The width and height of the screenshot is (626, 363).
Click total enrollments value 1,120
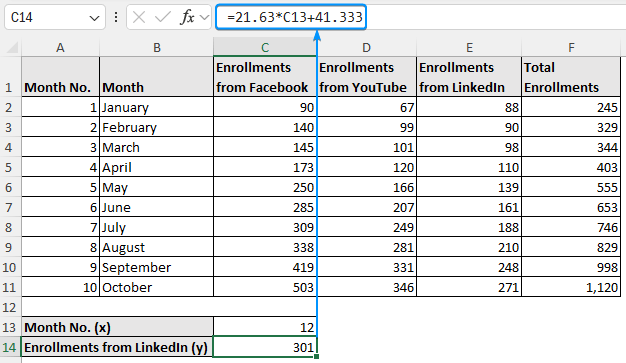click(x=571, y=287)
